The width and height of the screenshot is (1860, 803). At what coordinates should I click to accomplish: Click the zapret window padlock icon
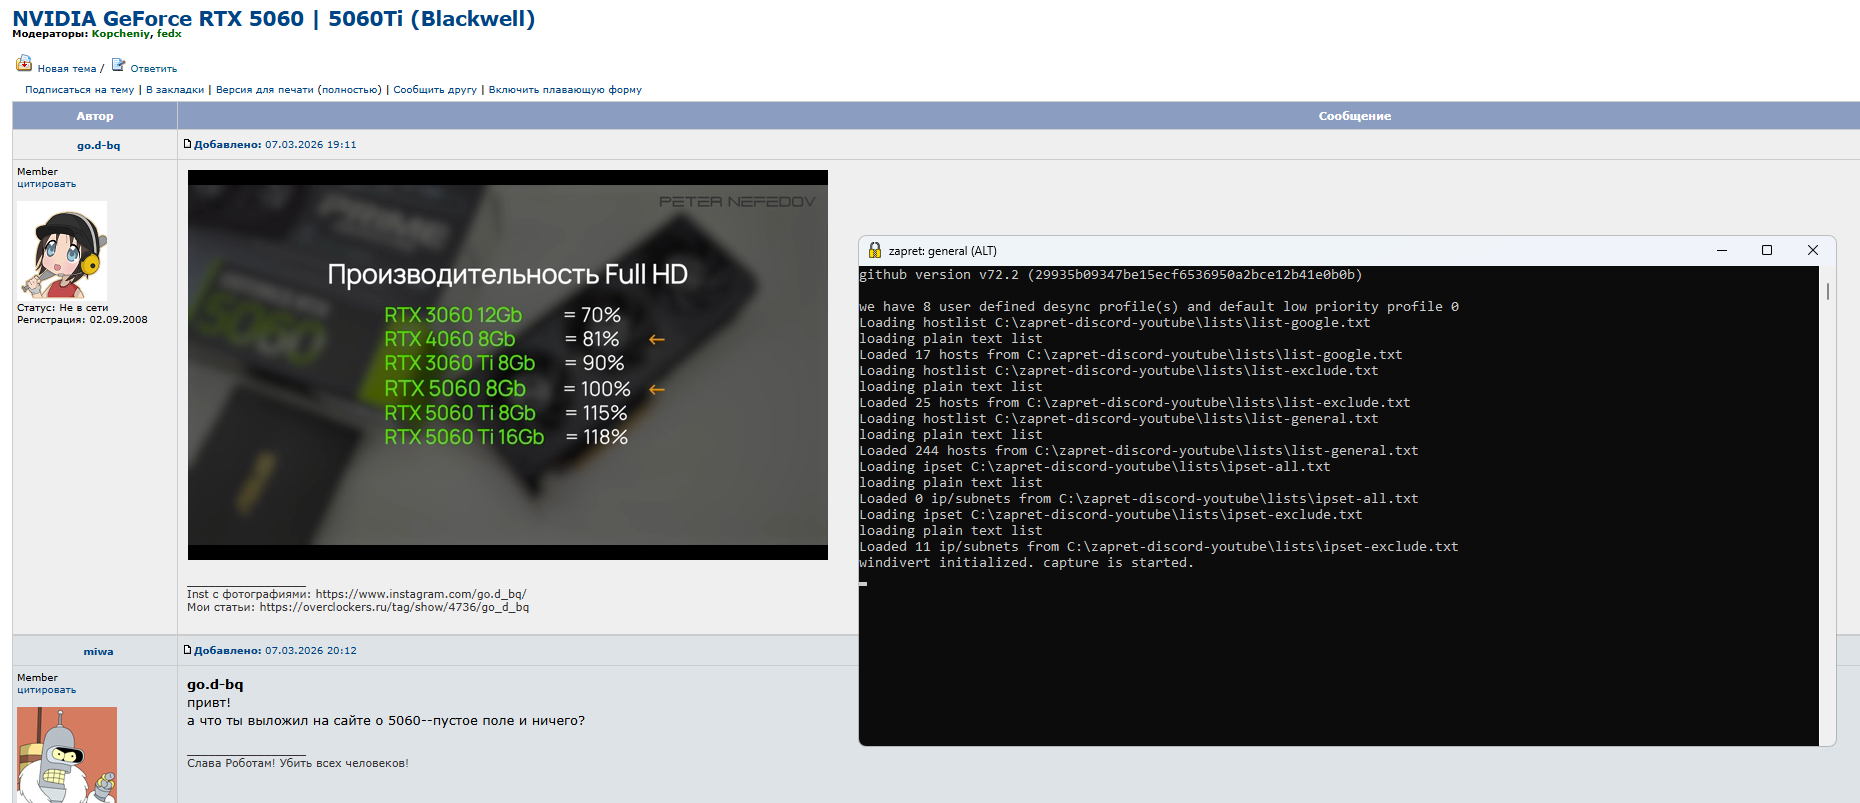[875, 250]
